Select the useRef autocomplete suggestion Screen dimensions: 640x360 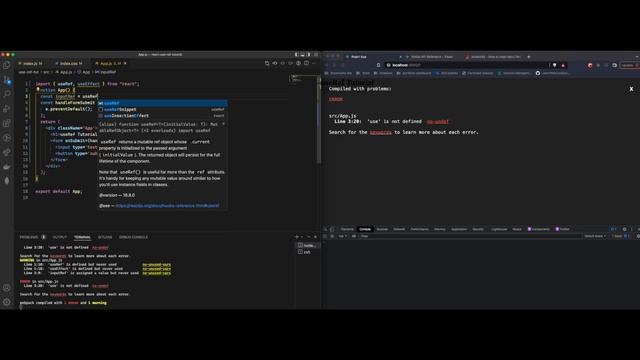pos(162,103)
